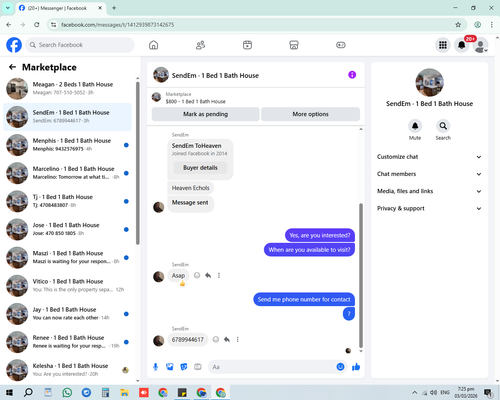Open the Gaming icon in top navigation
This screenshot has width=500, height=400.
coord(341,45)
